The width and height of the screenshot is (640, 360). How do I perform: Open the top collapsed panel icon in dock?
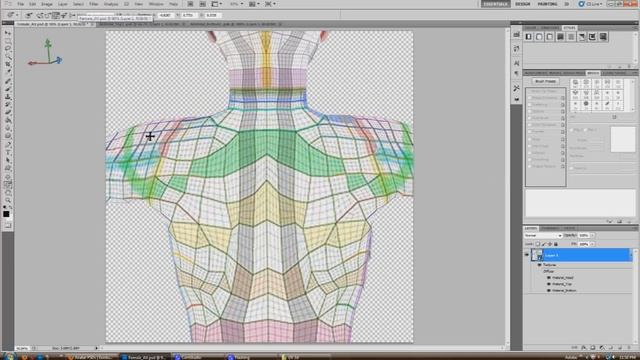516,35
